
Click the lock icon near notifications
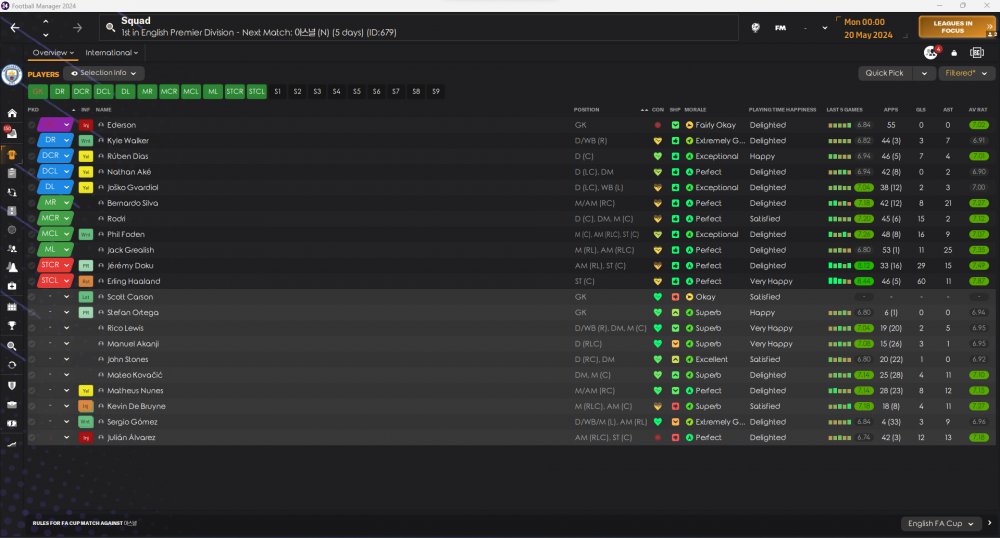pos(954,54)
